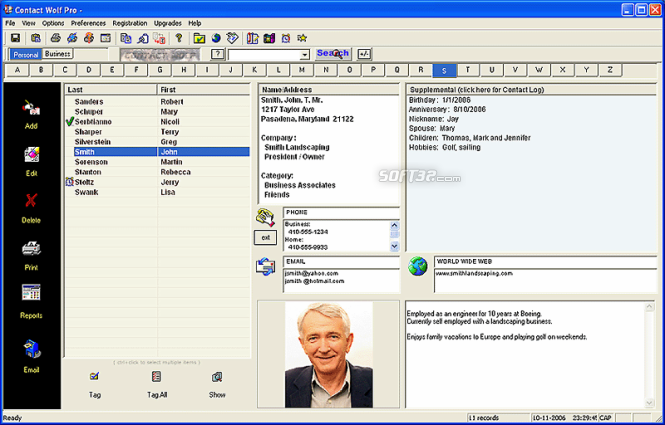
Task: Click the Search button
Action: (x=332, y=53)
